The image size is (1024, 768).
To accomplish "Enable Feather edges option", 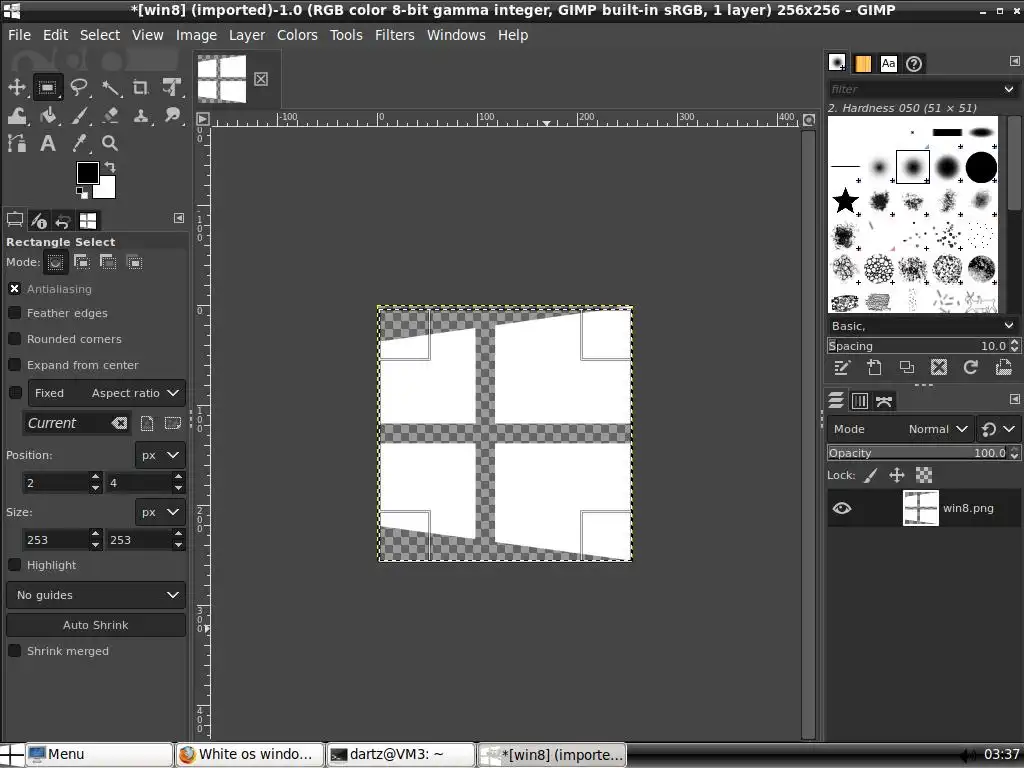I will click(x=14, y=313).
